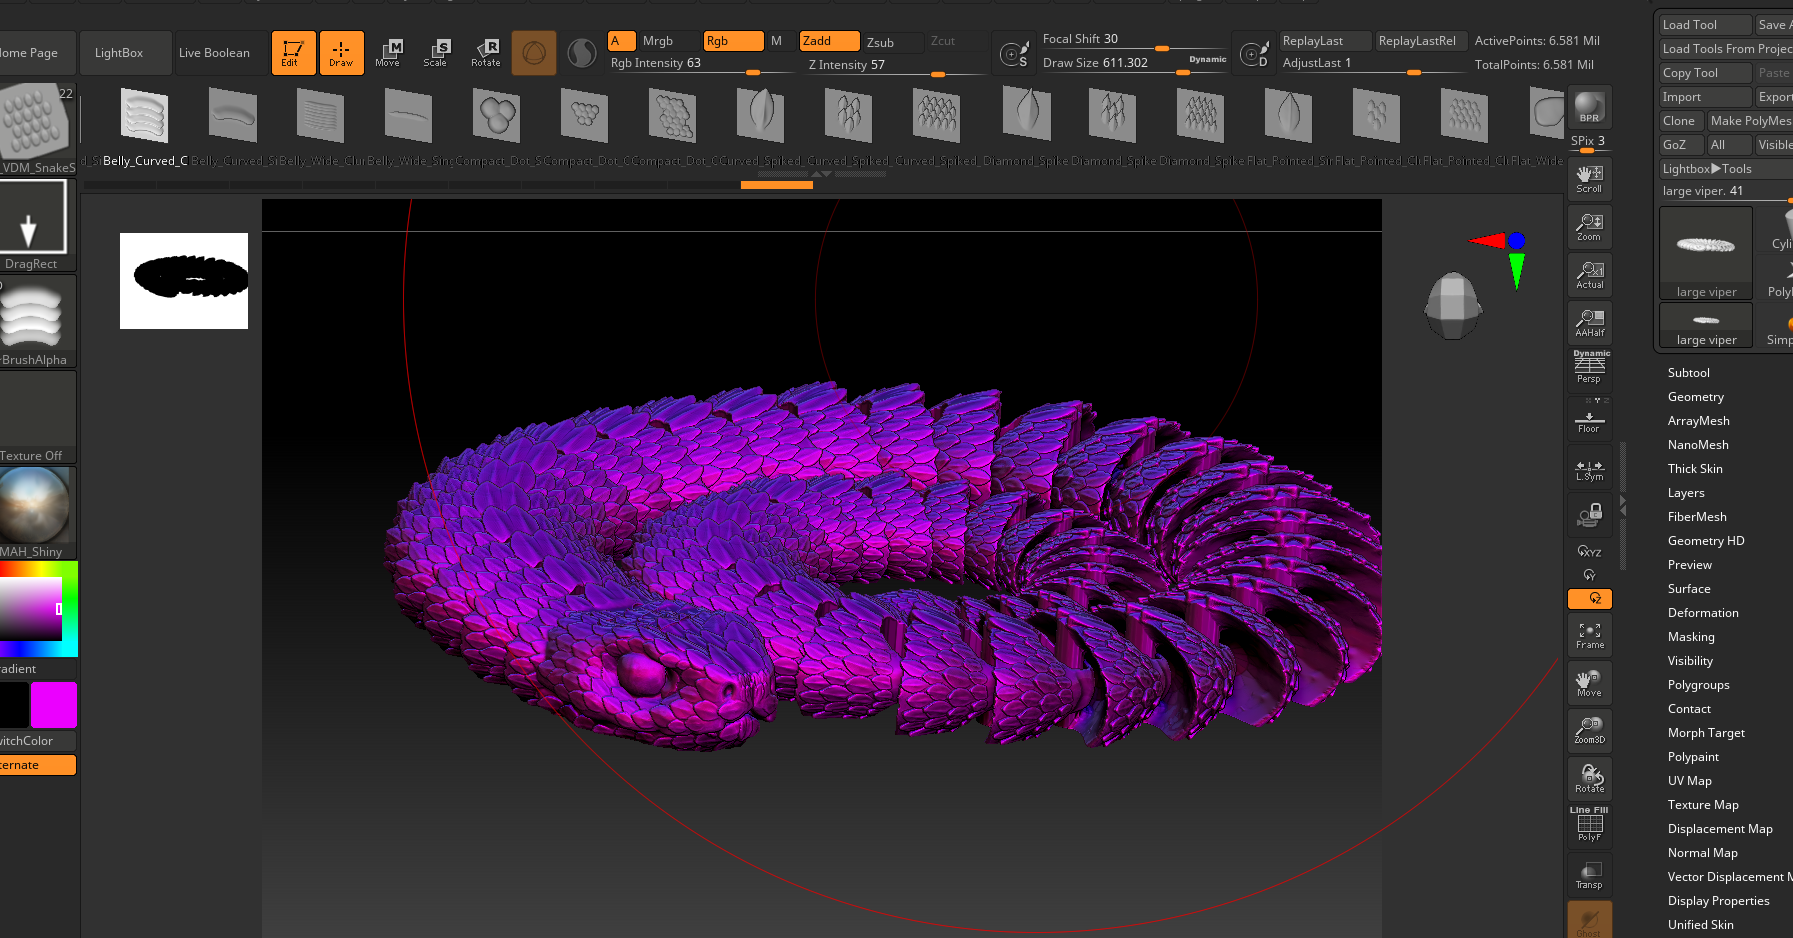Click the Frame view icon
The image size is (1793, 938).
point(1589,635)
